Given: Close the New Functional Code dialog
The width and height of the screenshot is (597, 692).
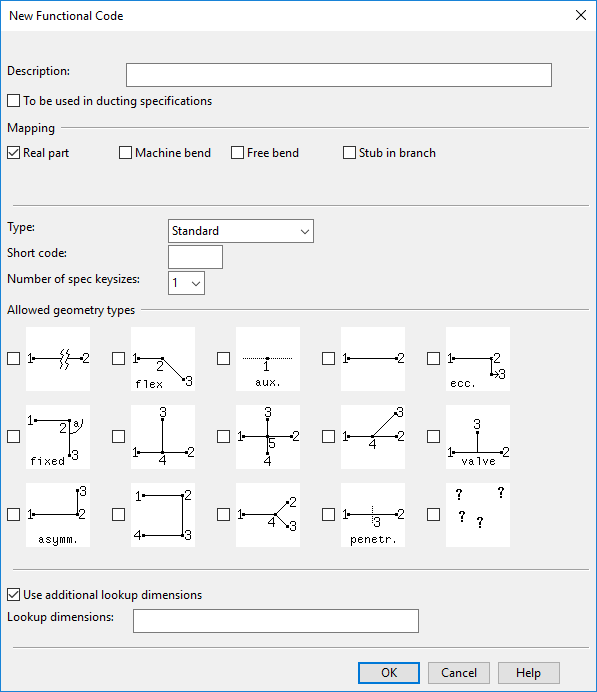Looking at the screenshot, I should click(x=581, y=15).
